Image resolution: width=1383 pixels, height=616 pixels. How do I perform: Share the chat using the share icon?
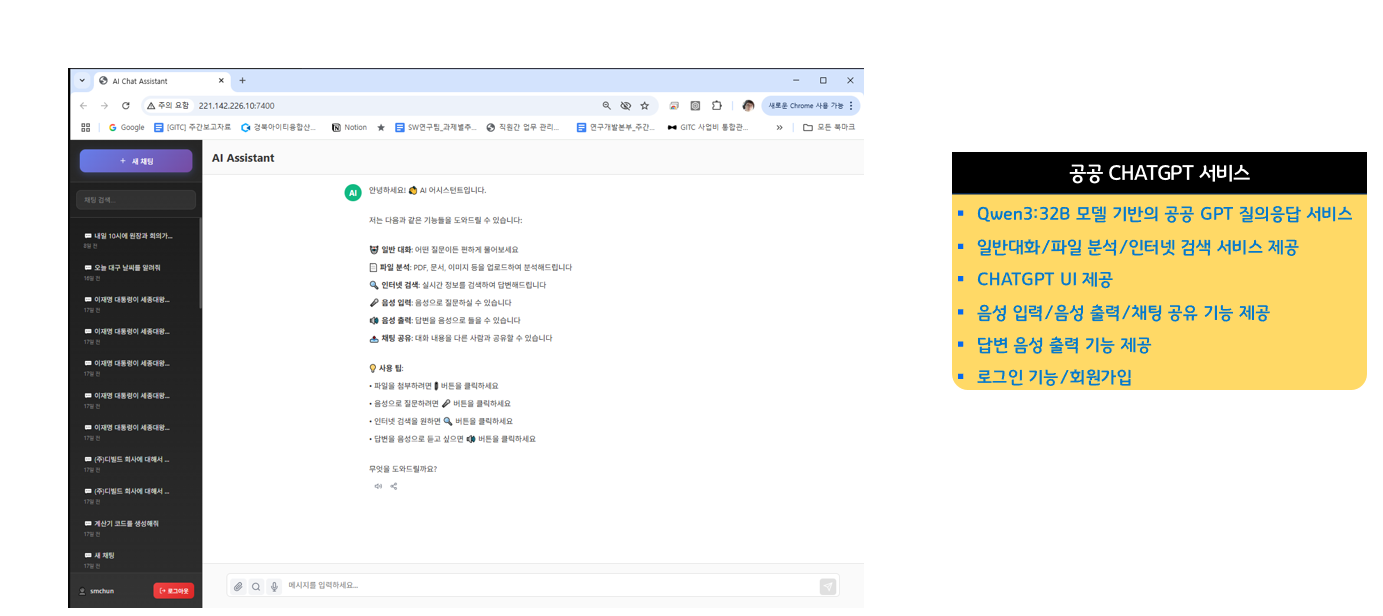(394, 487)
